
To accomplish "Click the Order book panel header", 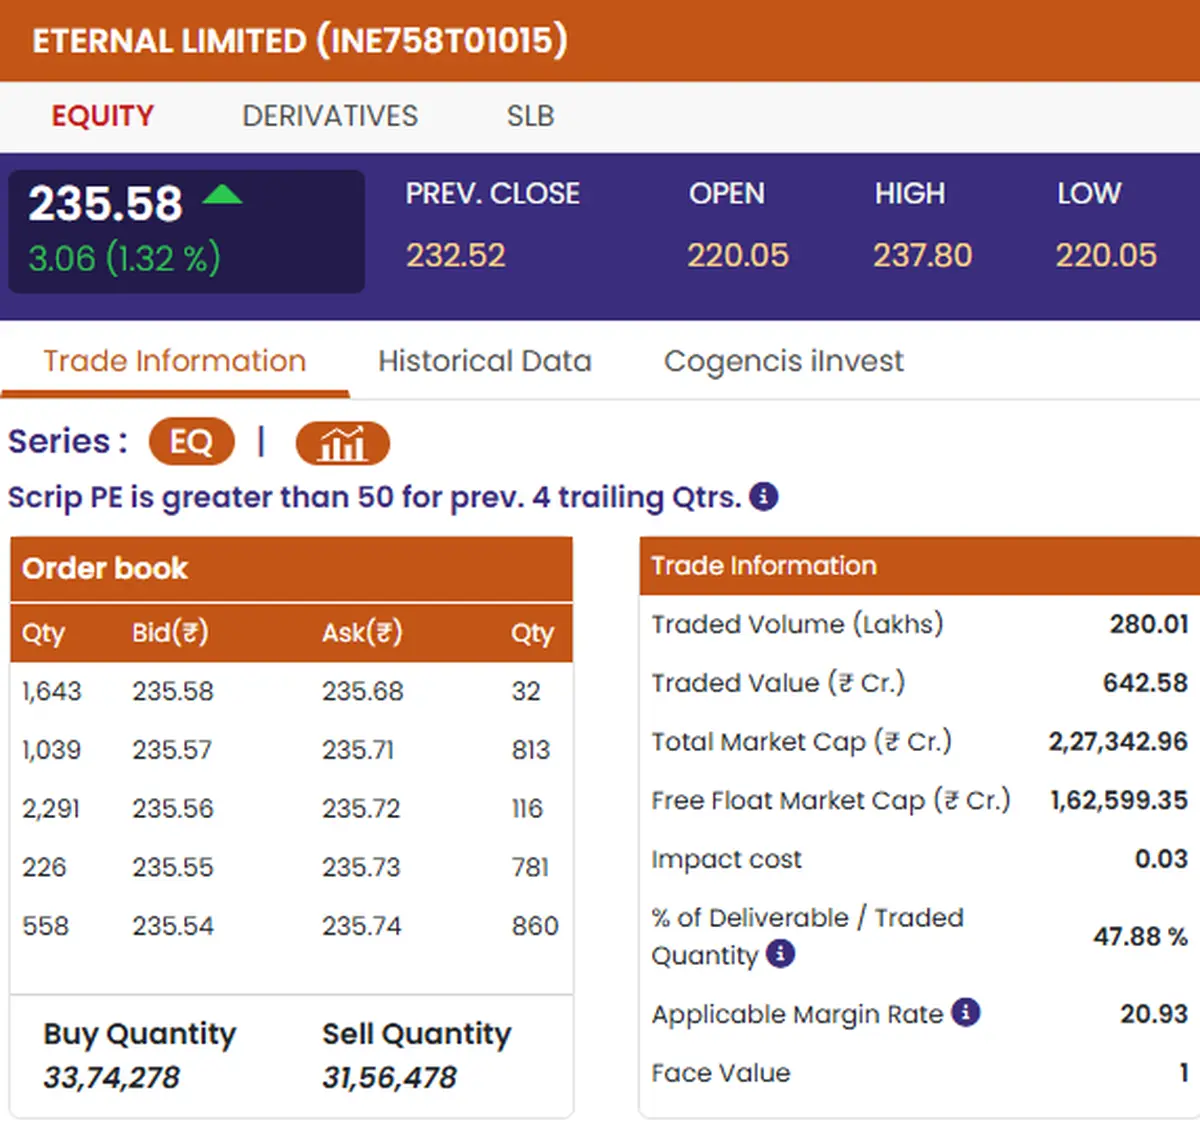I will (291, 568).
